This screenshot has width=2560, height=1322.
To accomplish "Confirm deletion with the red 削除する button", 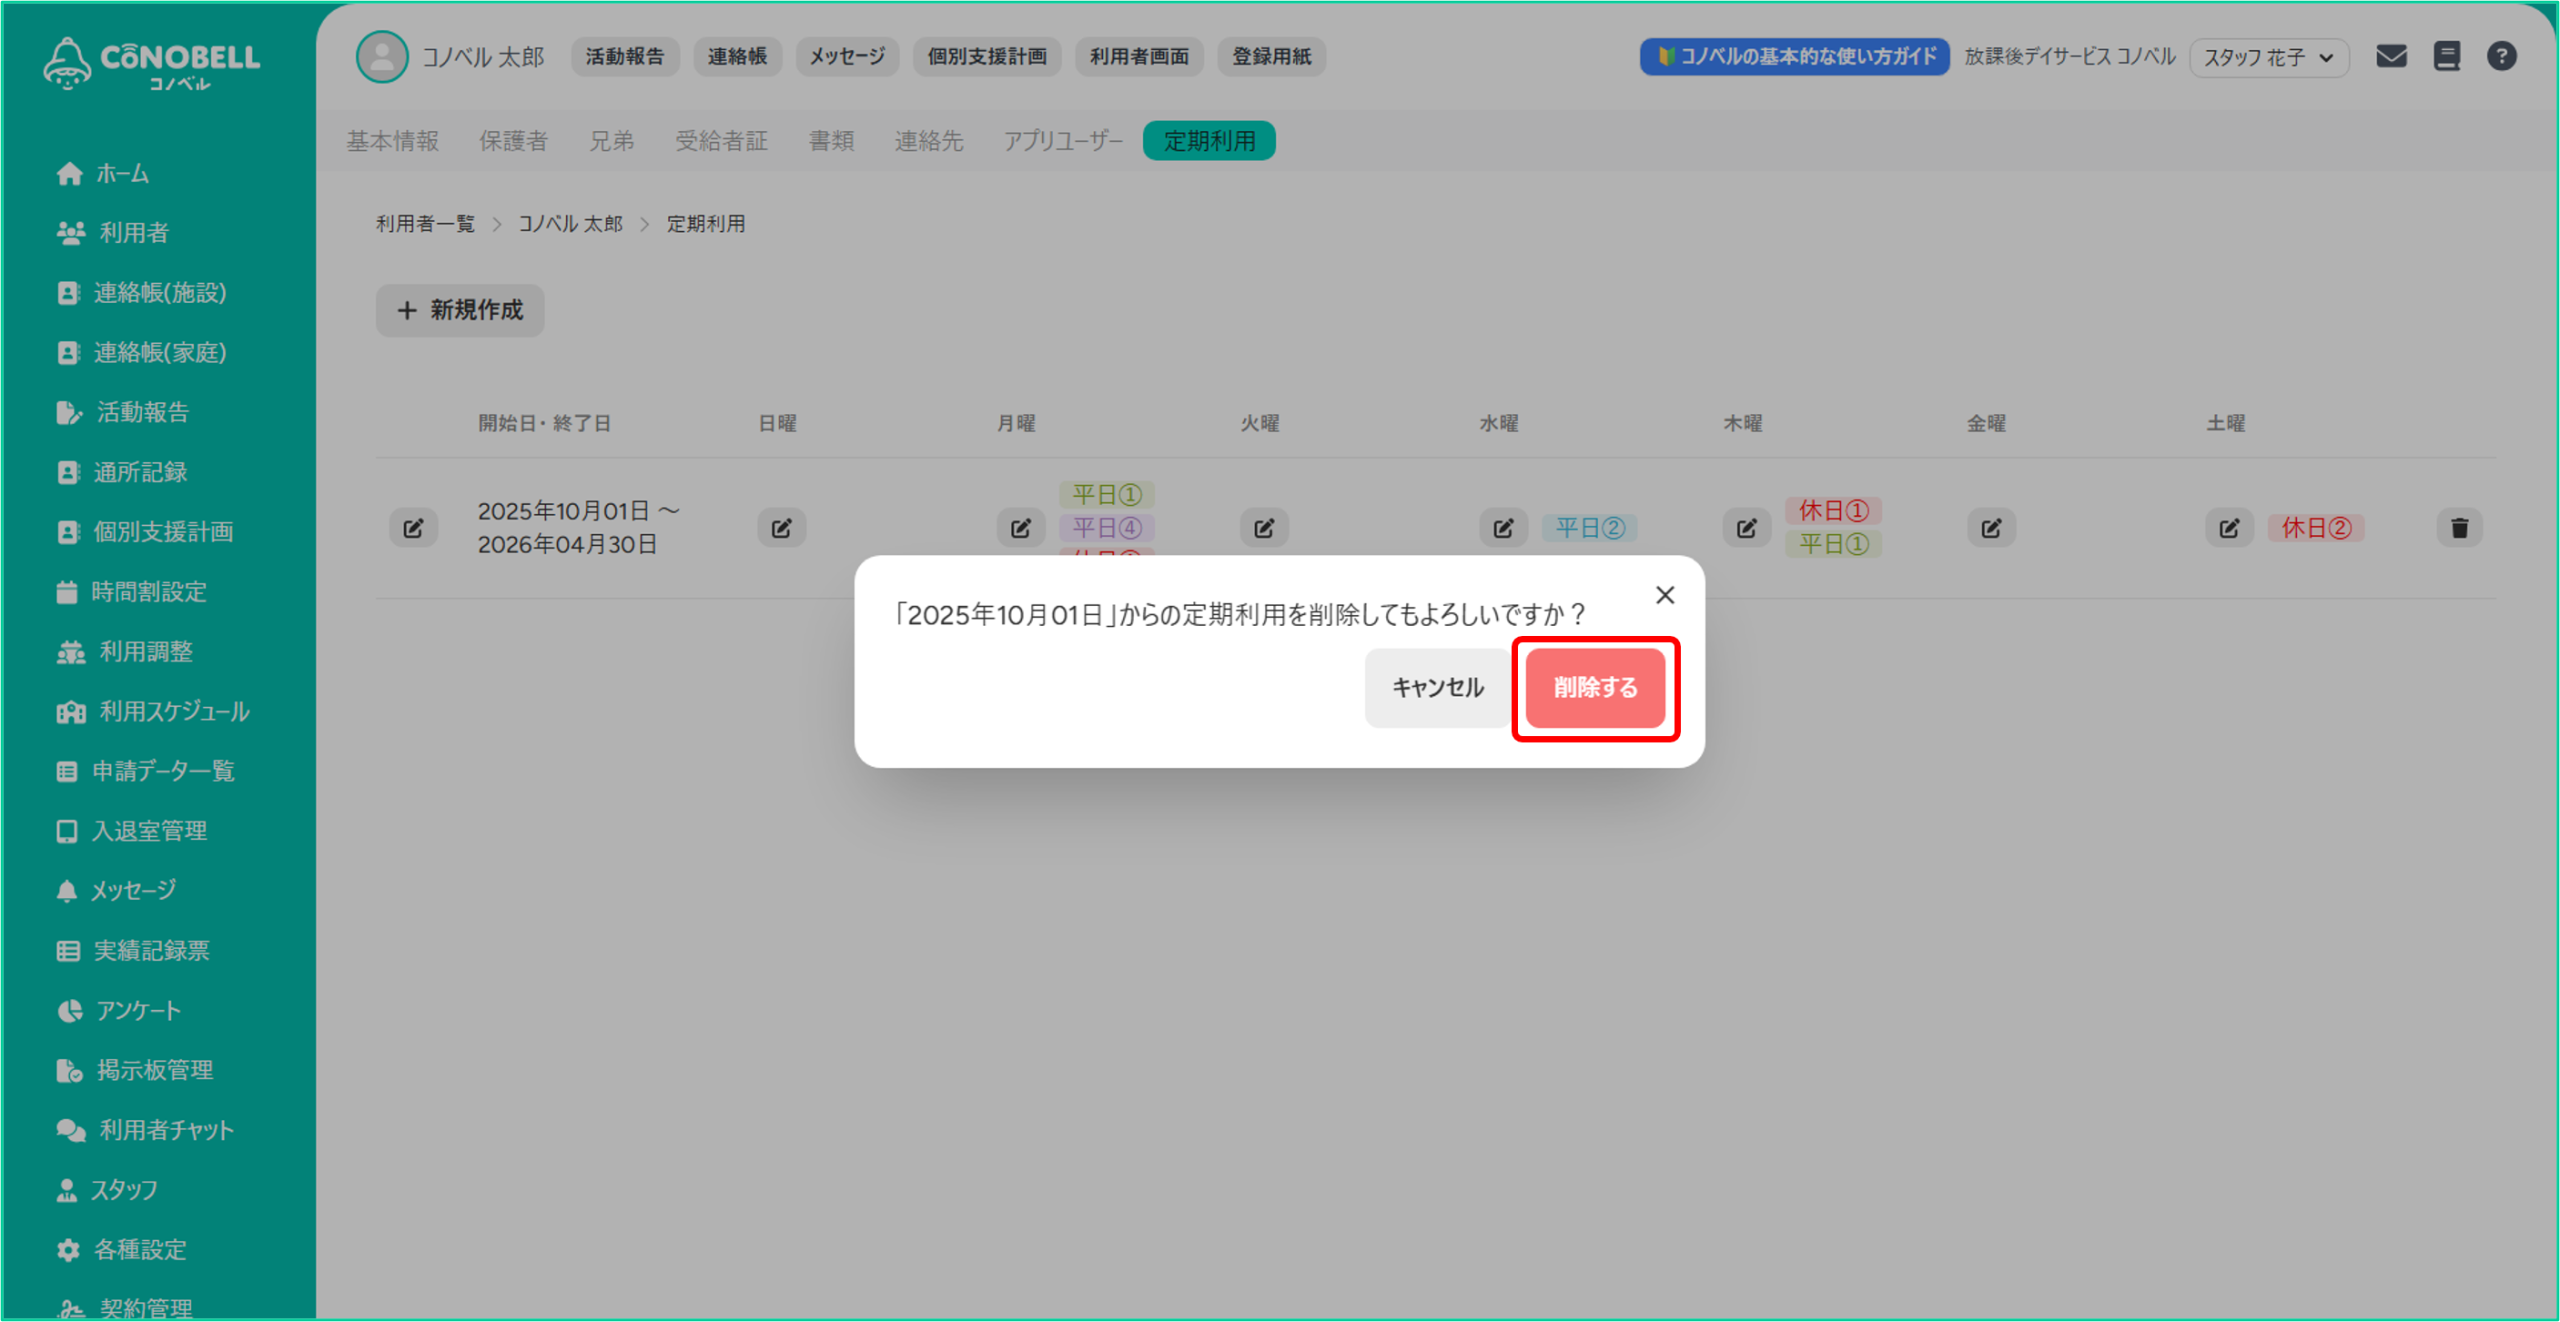I will pyautogui.click(x=1594, y=688).
